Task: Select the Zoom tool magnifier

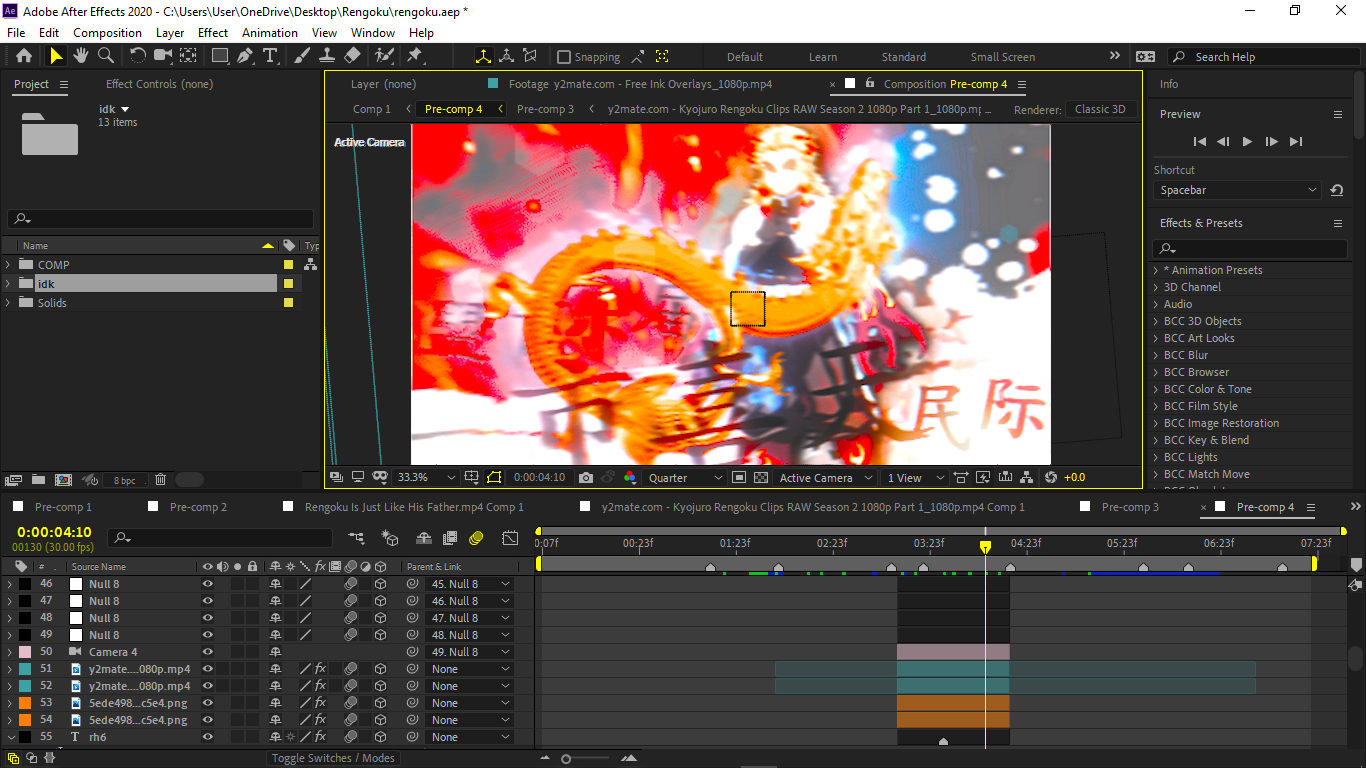Action: pyautogui.click(x=105, y=56)
